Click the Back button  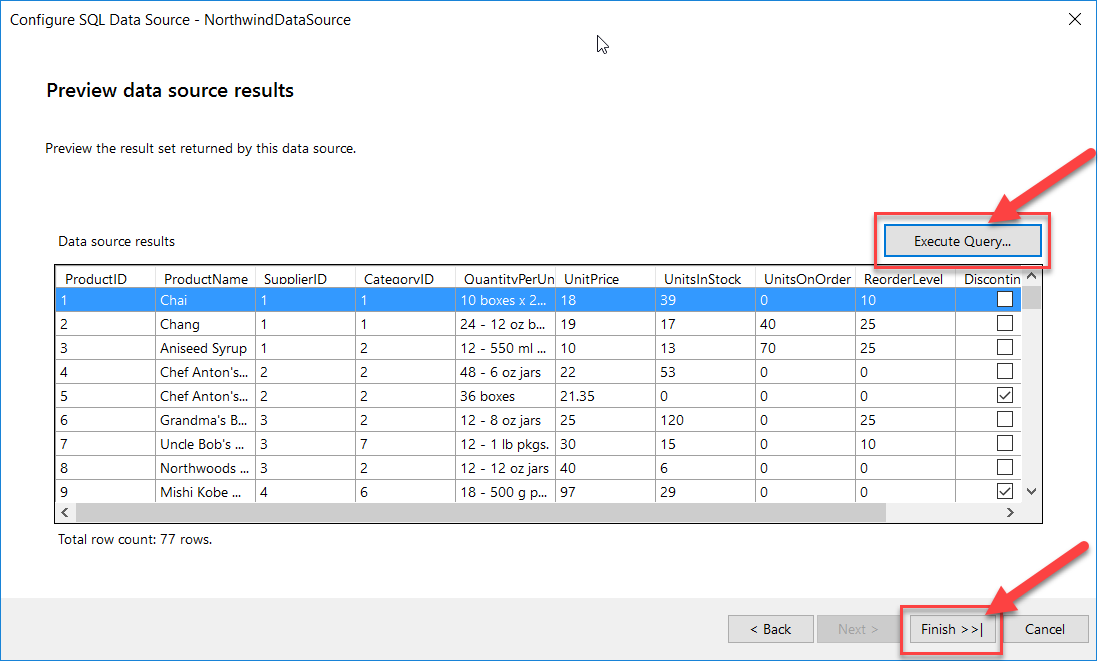[770, 629]
